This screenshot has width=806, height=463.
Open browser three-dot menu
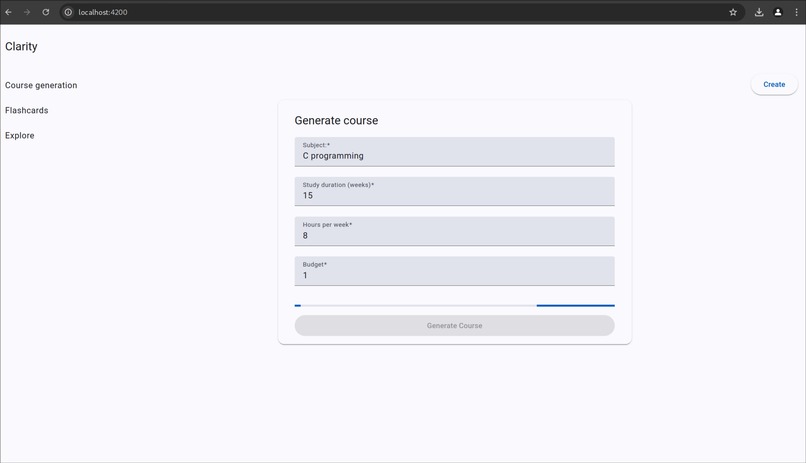[x=796, y=12]
